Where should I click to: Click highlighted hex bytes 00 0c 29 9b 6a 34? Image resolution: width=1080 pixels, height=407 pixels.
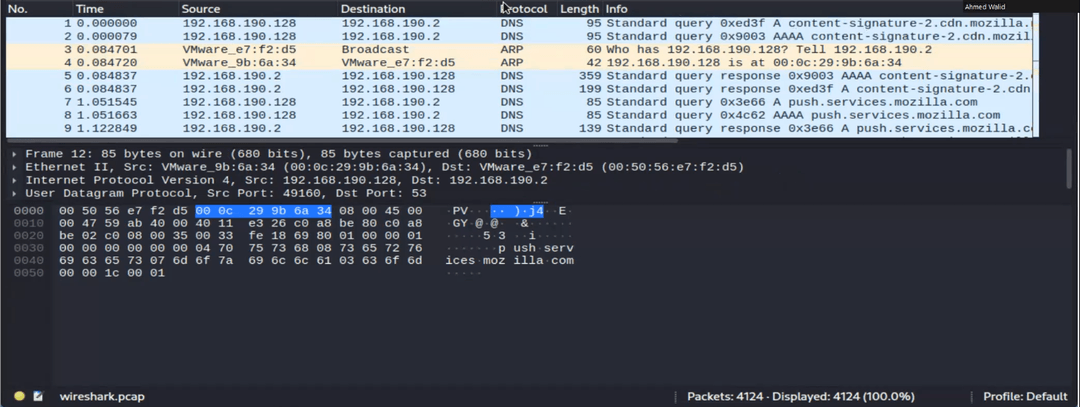264,211
